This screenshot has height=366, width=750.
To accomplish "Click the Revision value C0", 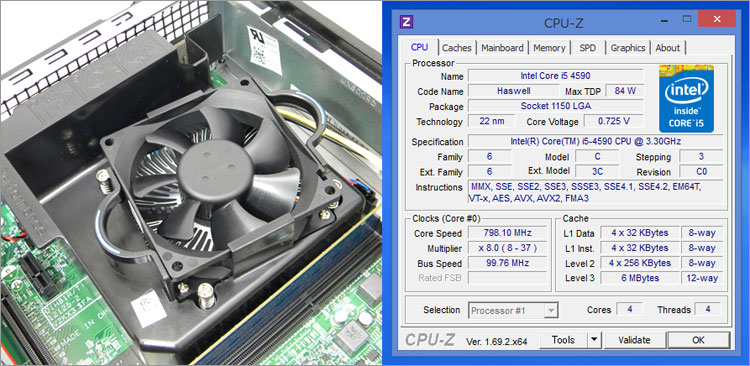I will click(701, 171).
